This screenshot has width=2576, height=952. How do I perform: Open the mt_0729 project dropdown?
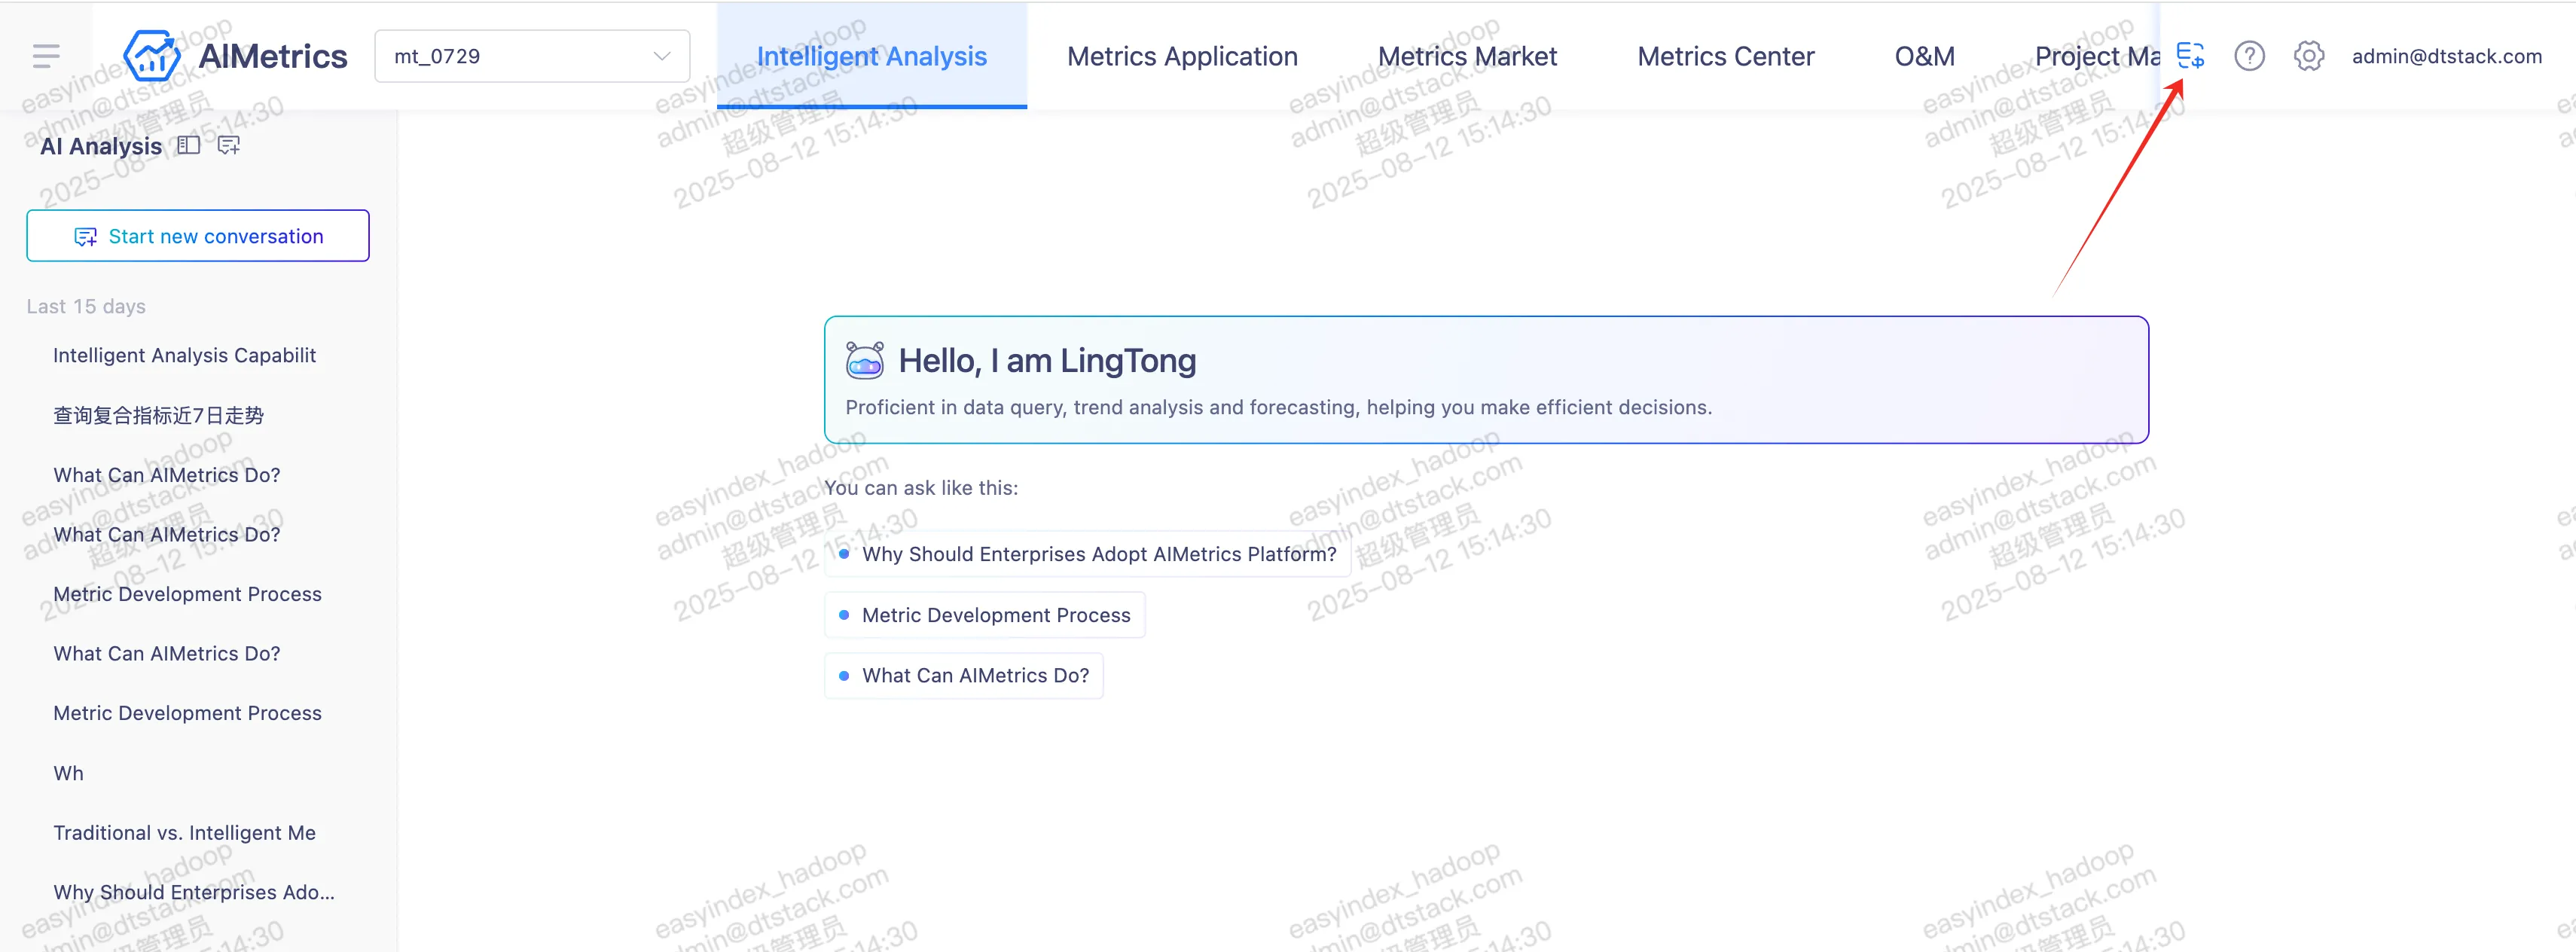click(532, 56)
